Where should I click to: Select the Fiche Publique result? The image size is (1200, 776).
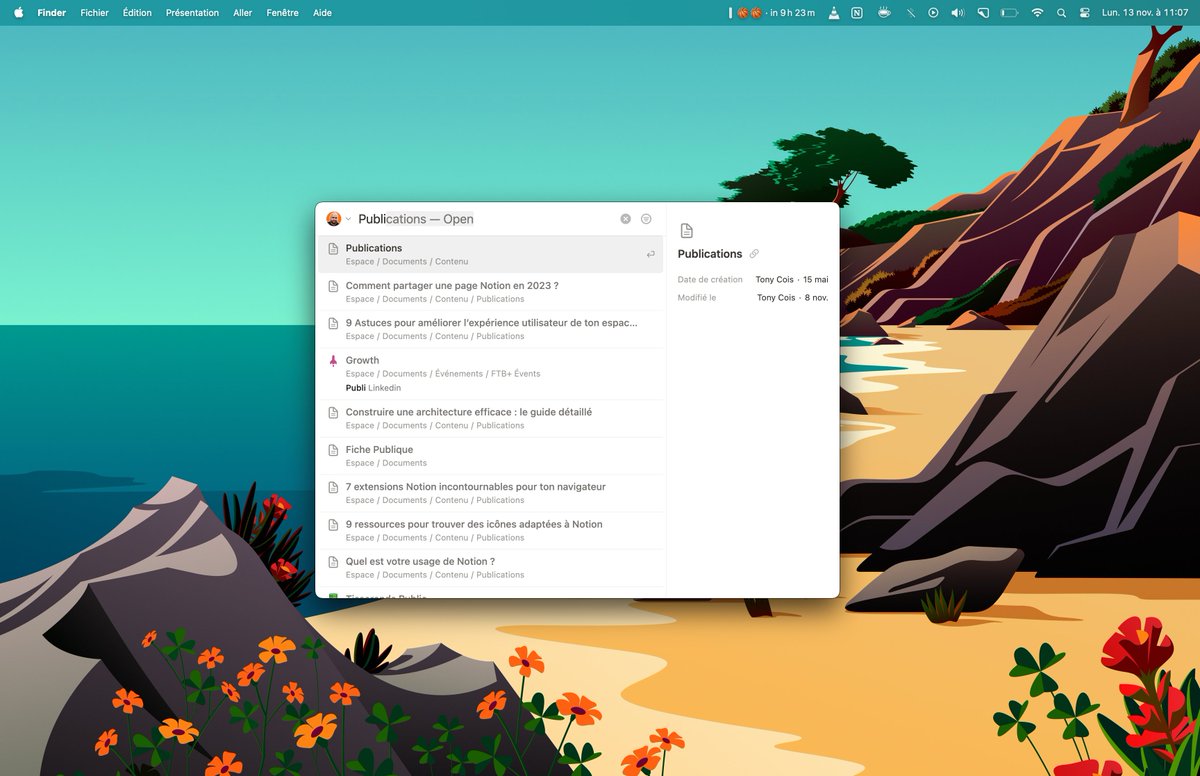click(490, 456)
